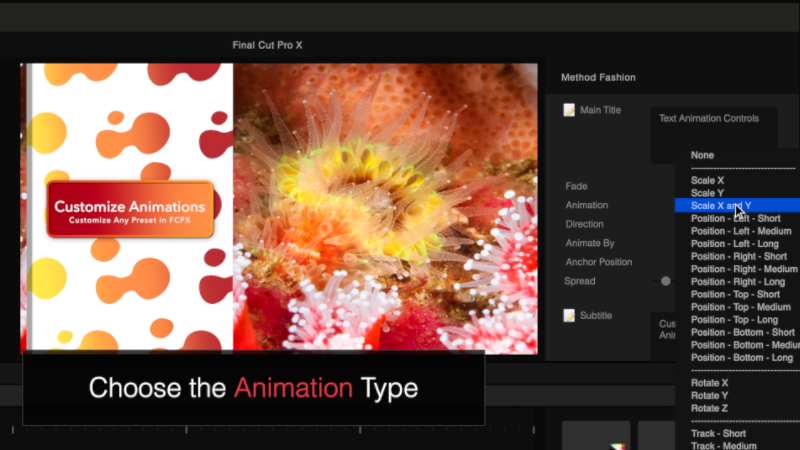Viewport: 800px width, 450px height.
Task: Click 'Customize Any Preset in FCPX' subtitle text
Action: tap(130, 220)
